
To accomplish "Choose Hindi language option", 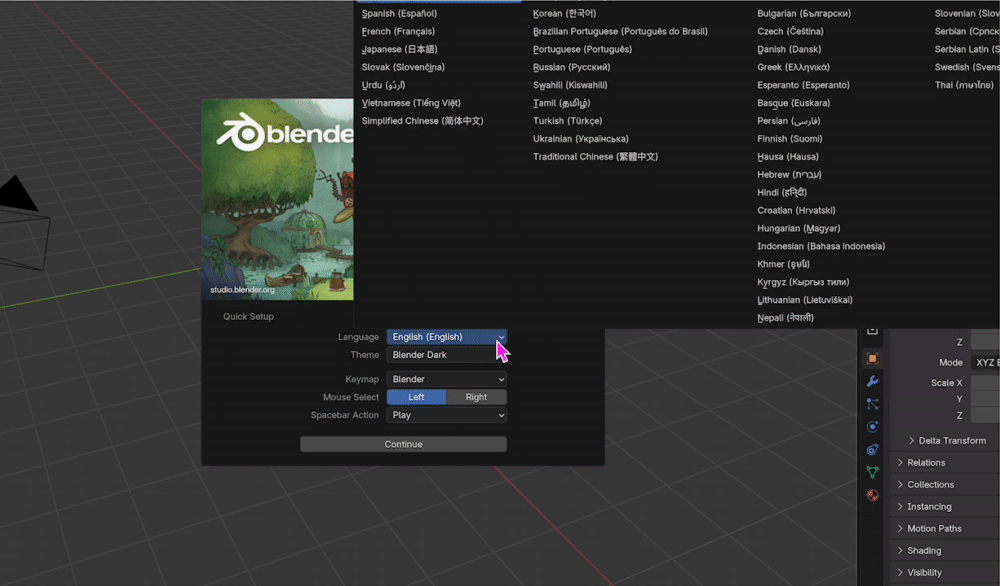I will 782,192.
